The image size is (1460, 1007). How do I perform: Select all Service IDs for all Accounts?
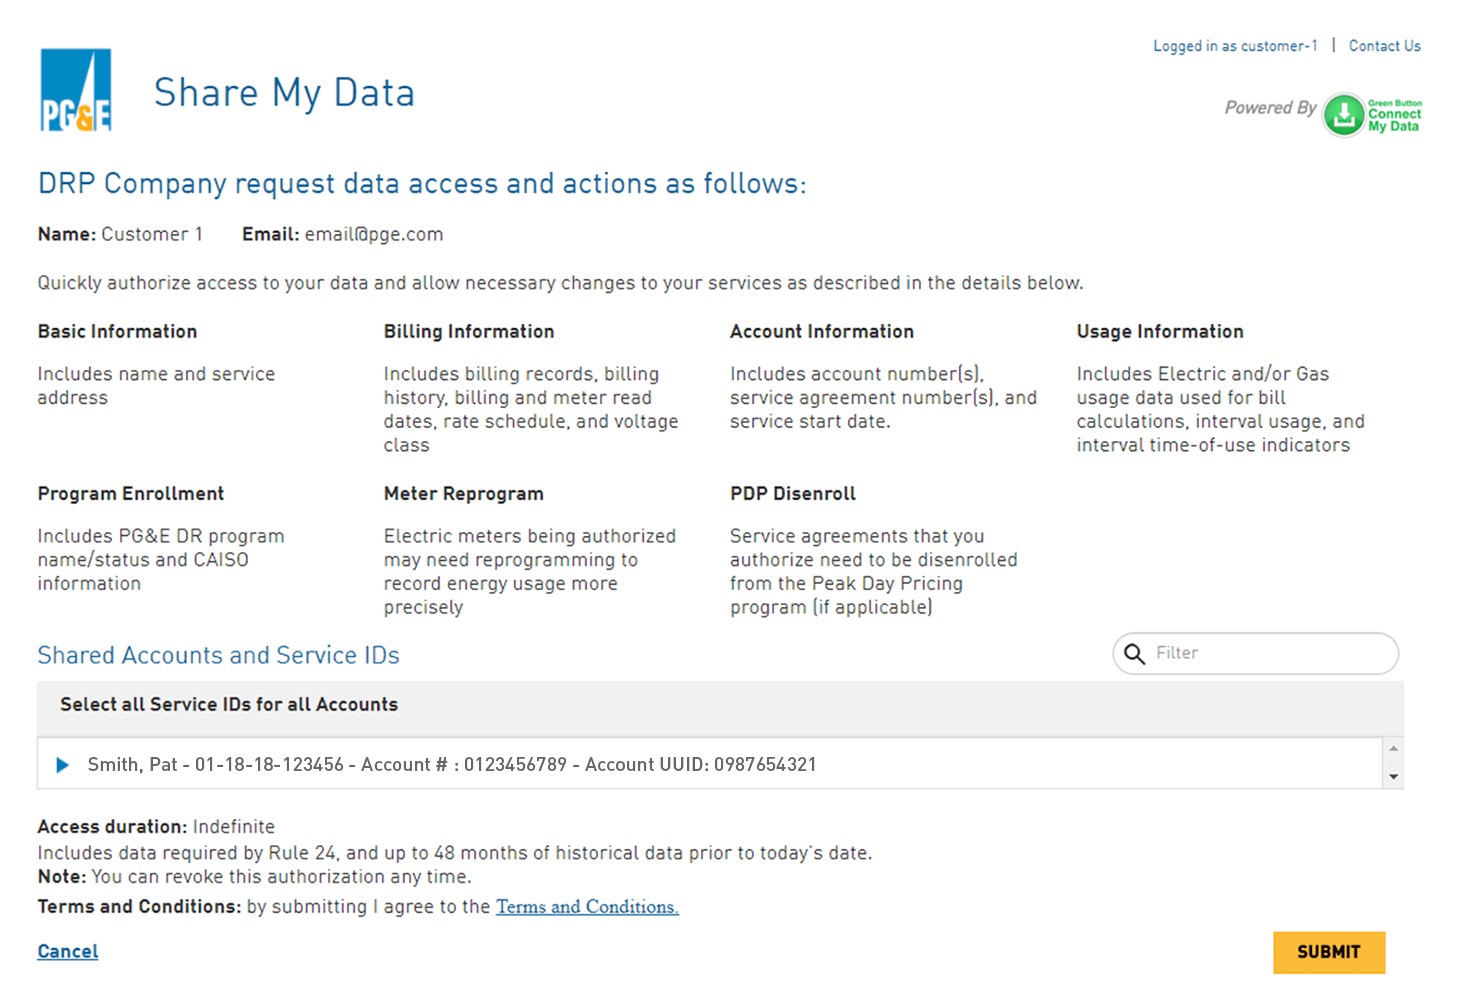[229, 705]
